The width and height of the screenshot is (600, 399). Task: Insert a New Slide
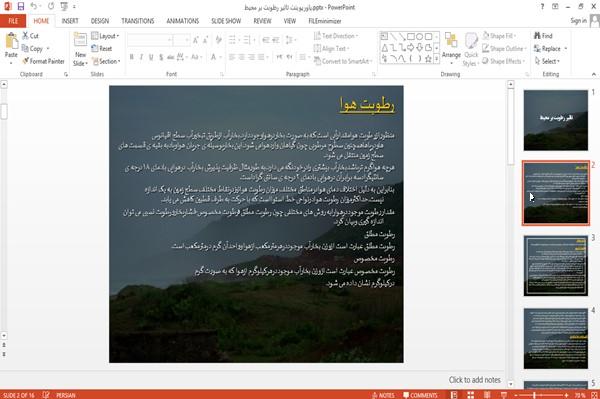(80, 50)
